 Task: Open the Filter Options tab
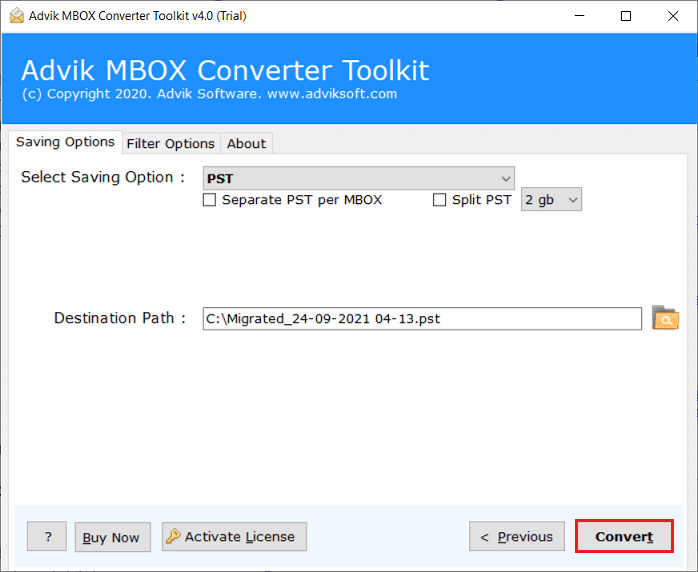point(170,143)
